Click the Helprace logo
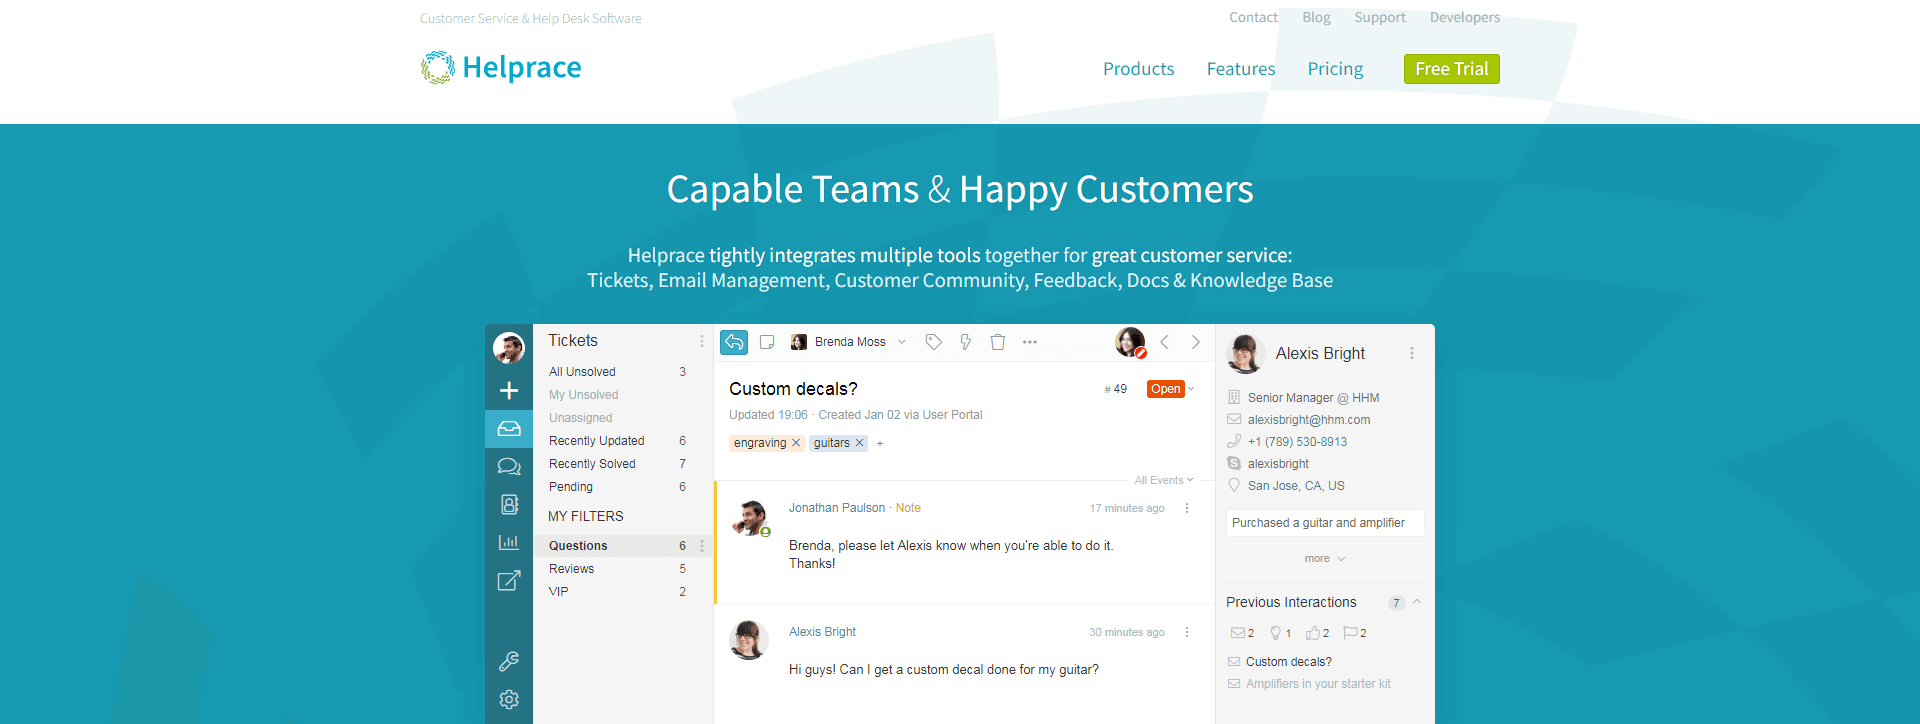 coord(501,67)
